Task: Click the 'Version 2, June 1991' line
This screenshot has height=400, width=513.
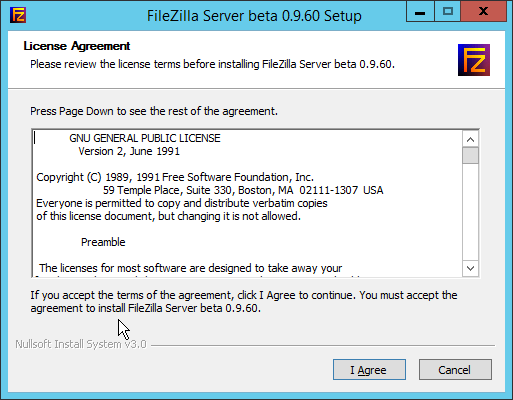Action: point(129,151)
